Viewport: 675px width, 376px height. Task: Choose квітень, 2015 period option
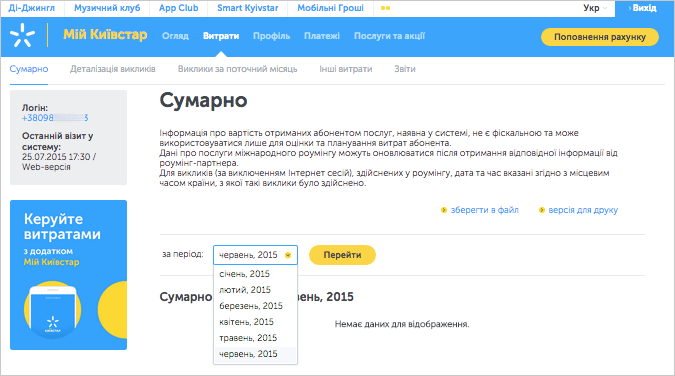point(255,322)
